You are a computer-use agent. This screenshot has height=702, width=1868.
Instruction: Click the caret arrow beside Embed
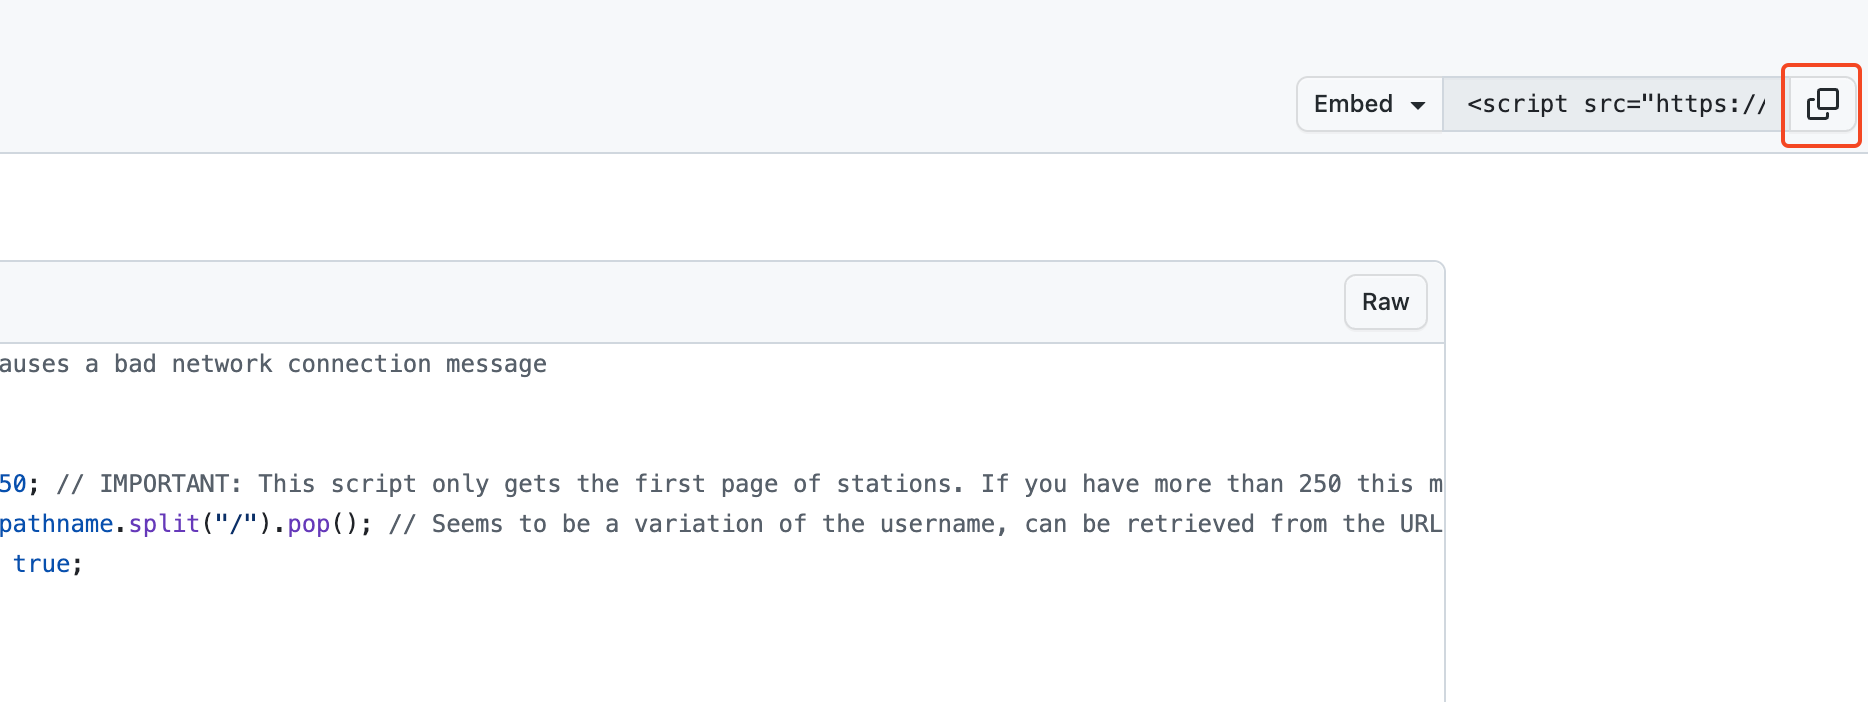pos(1418,105)
